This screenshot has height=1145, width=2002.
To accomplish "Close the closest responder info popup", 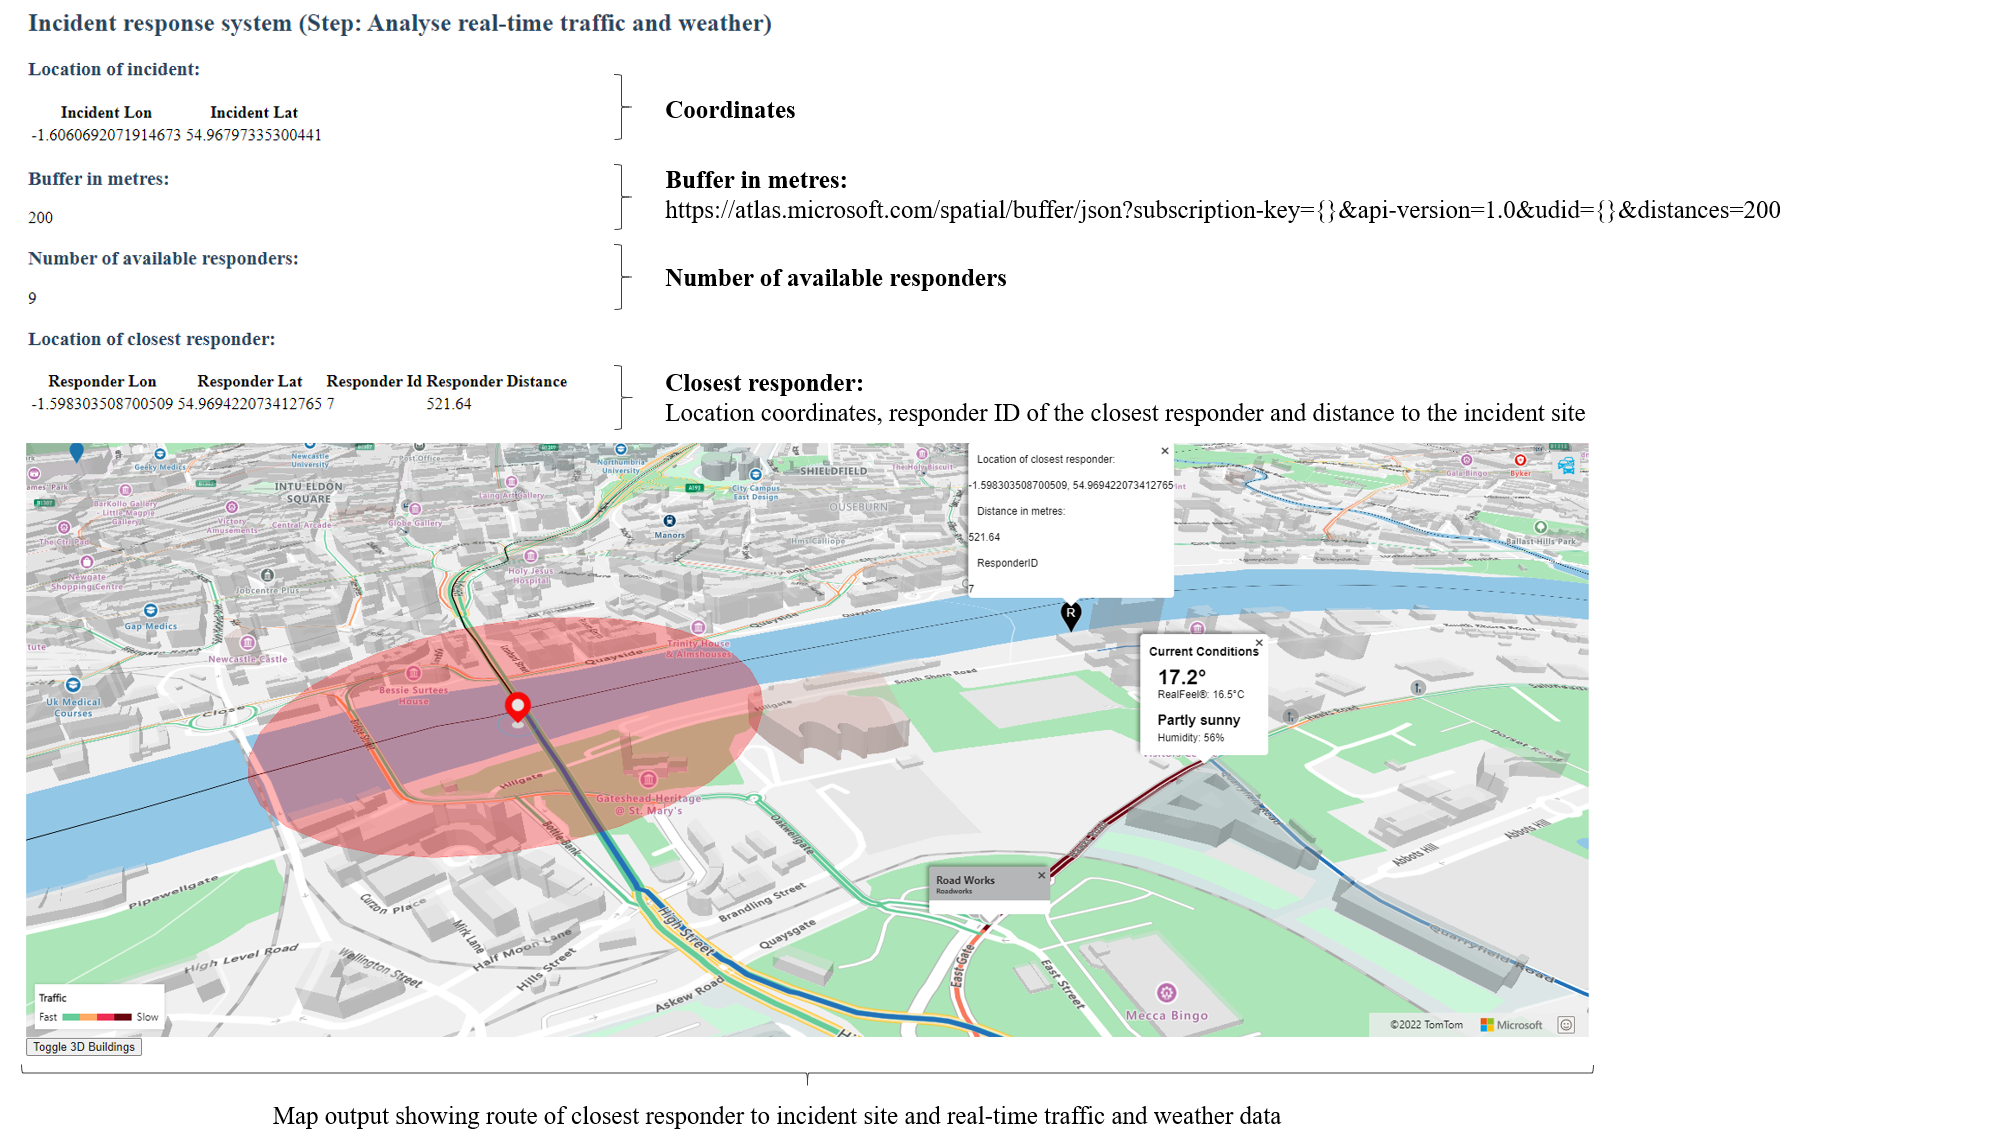I will [1164, 451].
